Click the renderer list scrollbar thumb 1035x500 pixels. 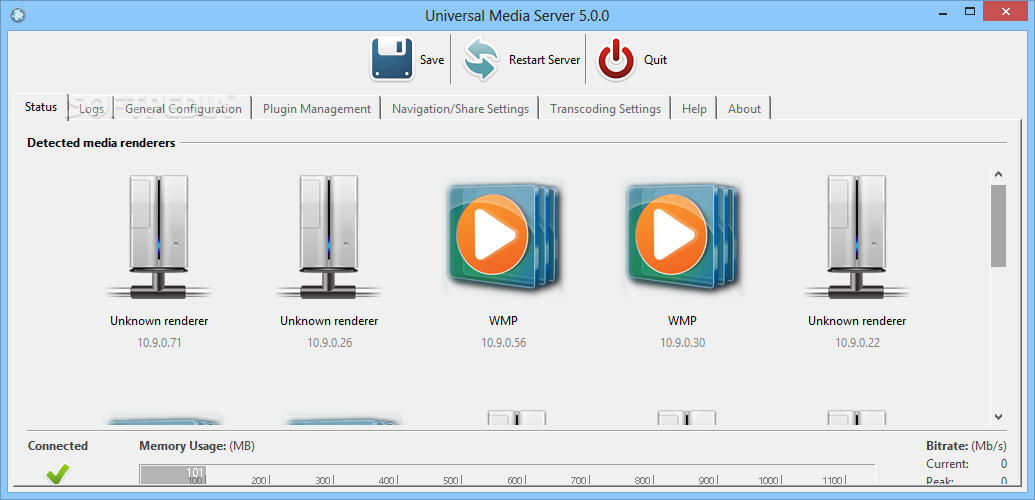pyautogui.click(x=998, y=226)
